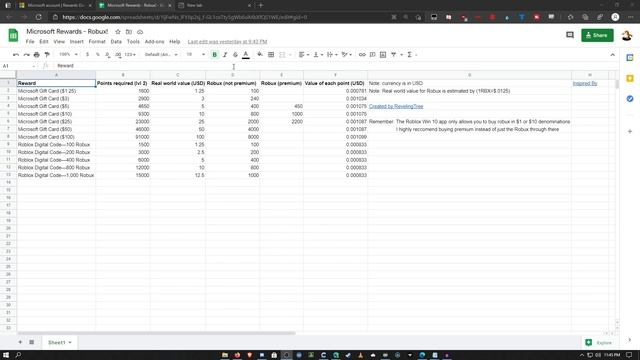This screenshot has height=360, width=640.
Task: Open the Functions sigma dropdown
Action: point(412,55)
